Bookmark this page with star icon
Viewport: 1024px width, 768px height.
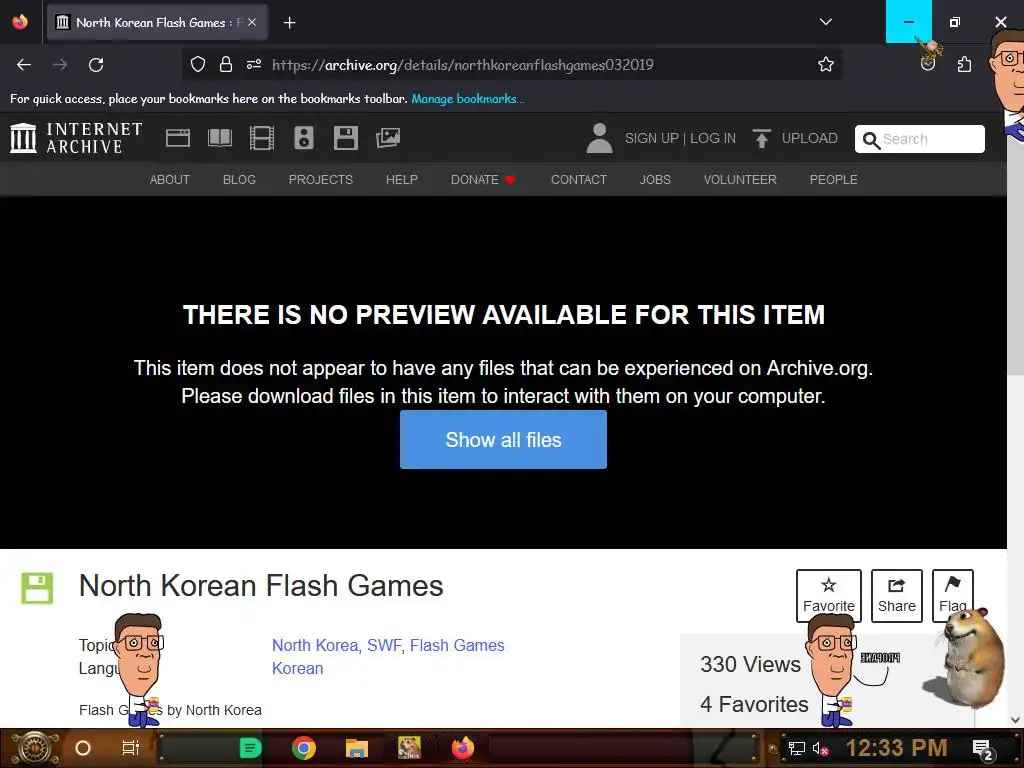(x=825, y=64)
